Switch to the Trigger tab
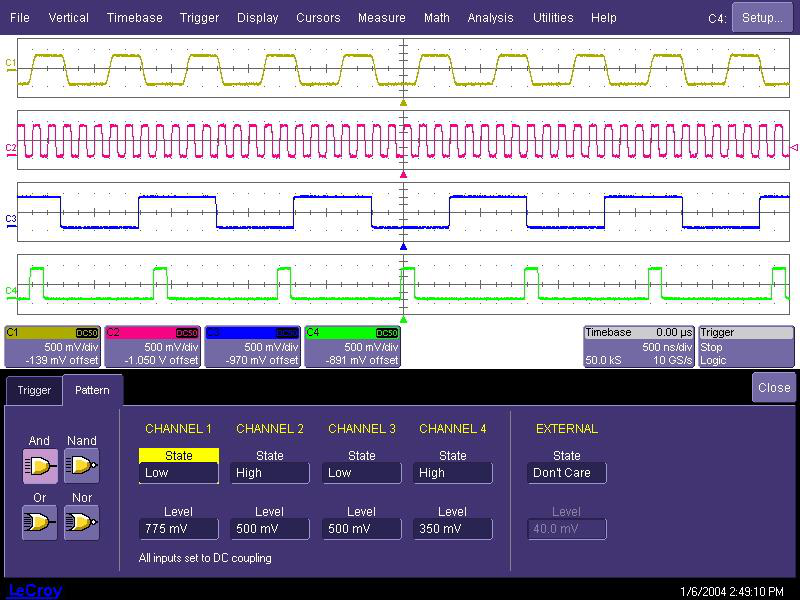800x600 pixels. (x=34, y=390)
